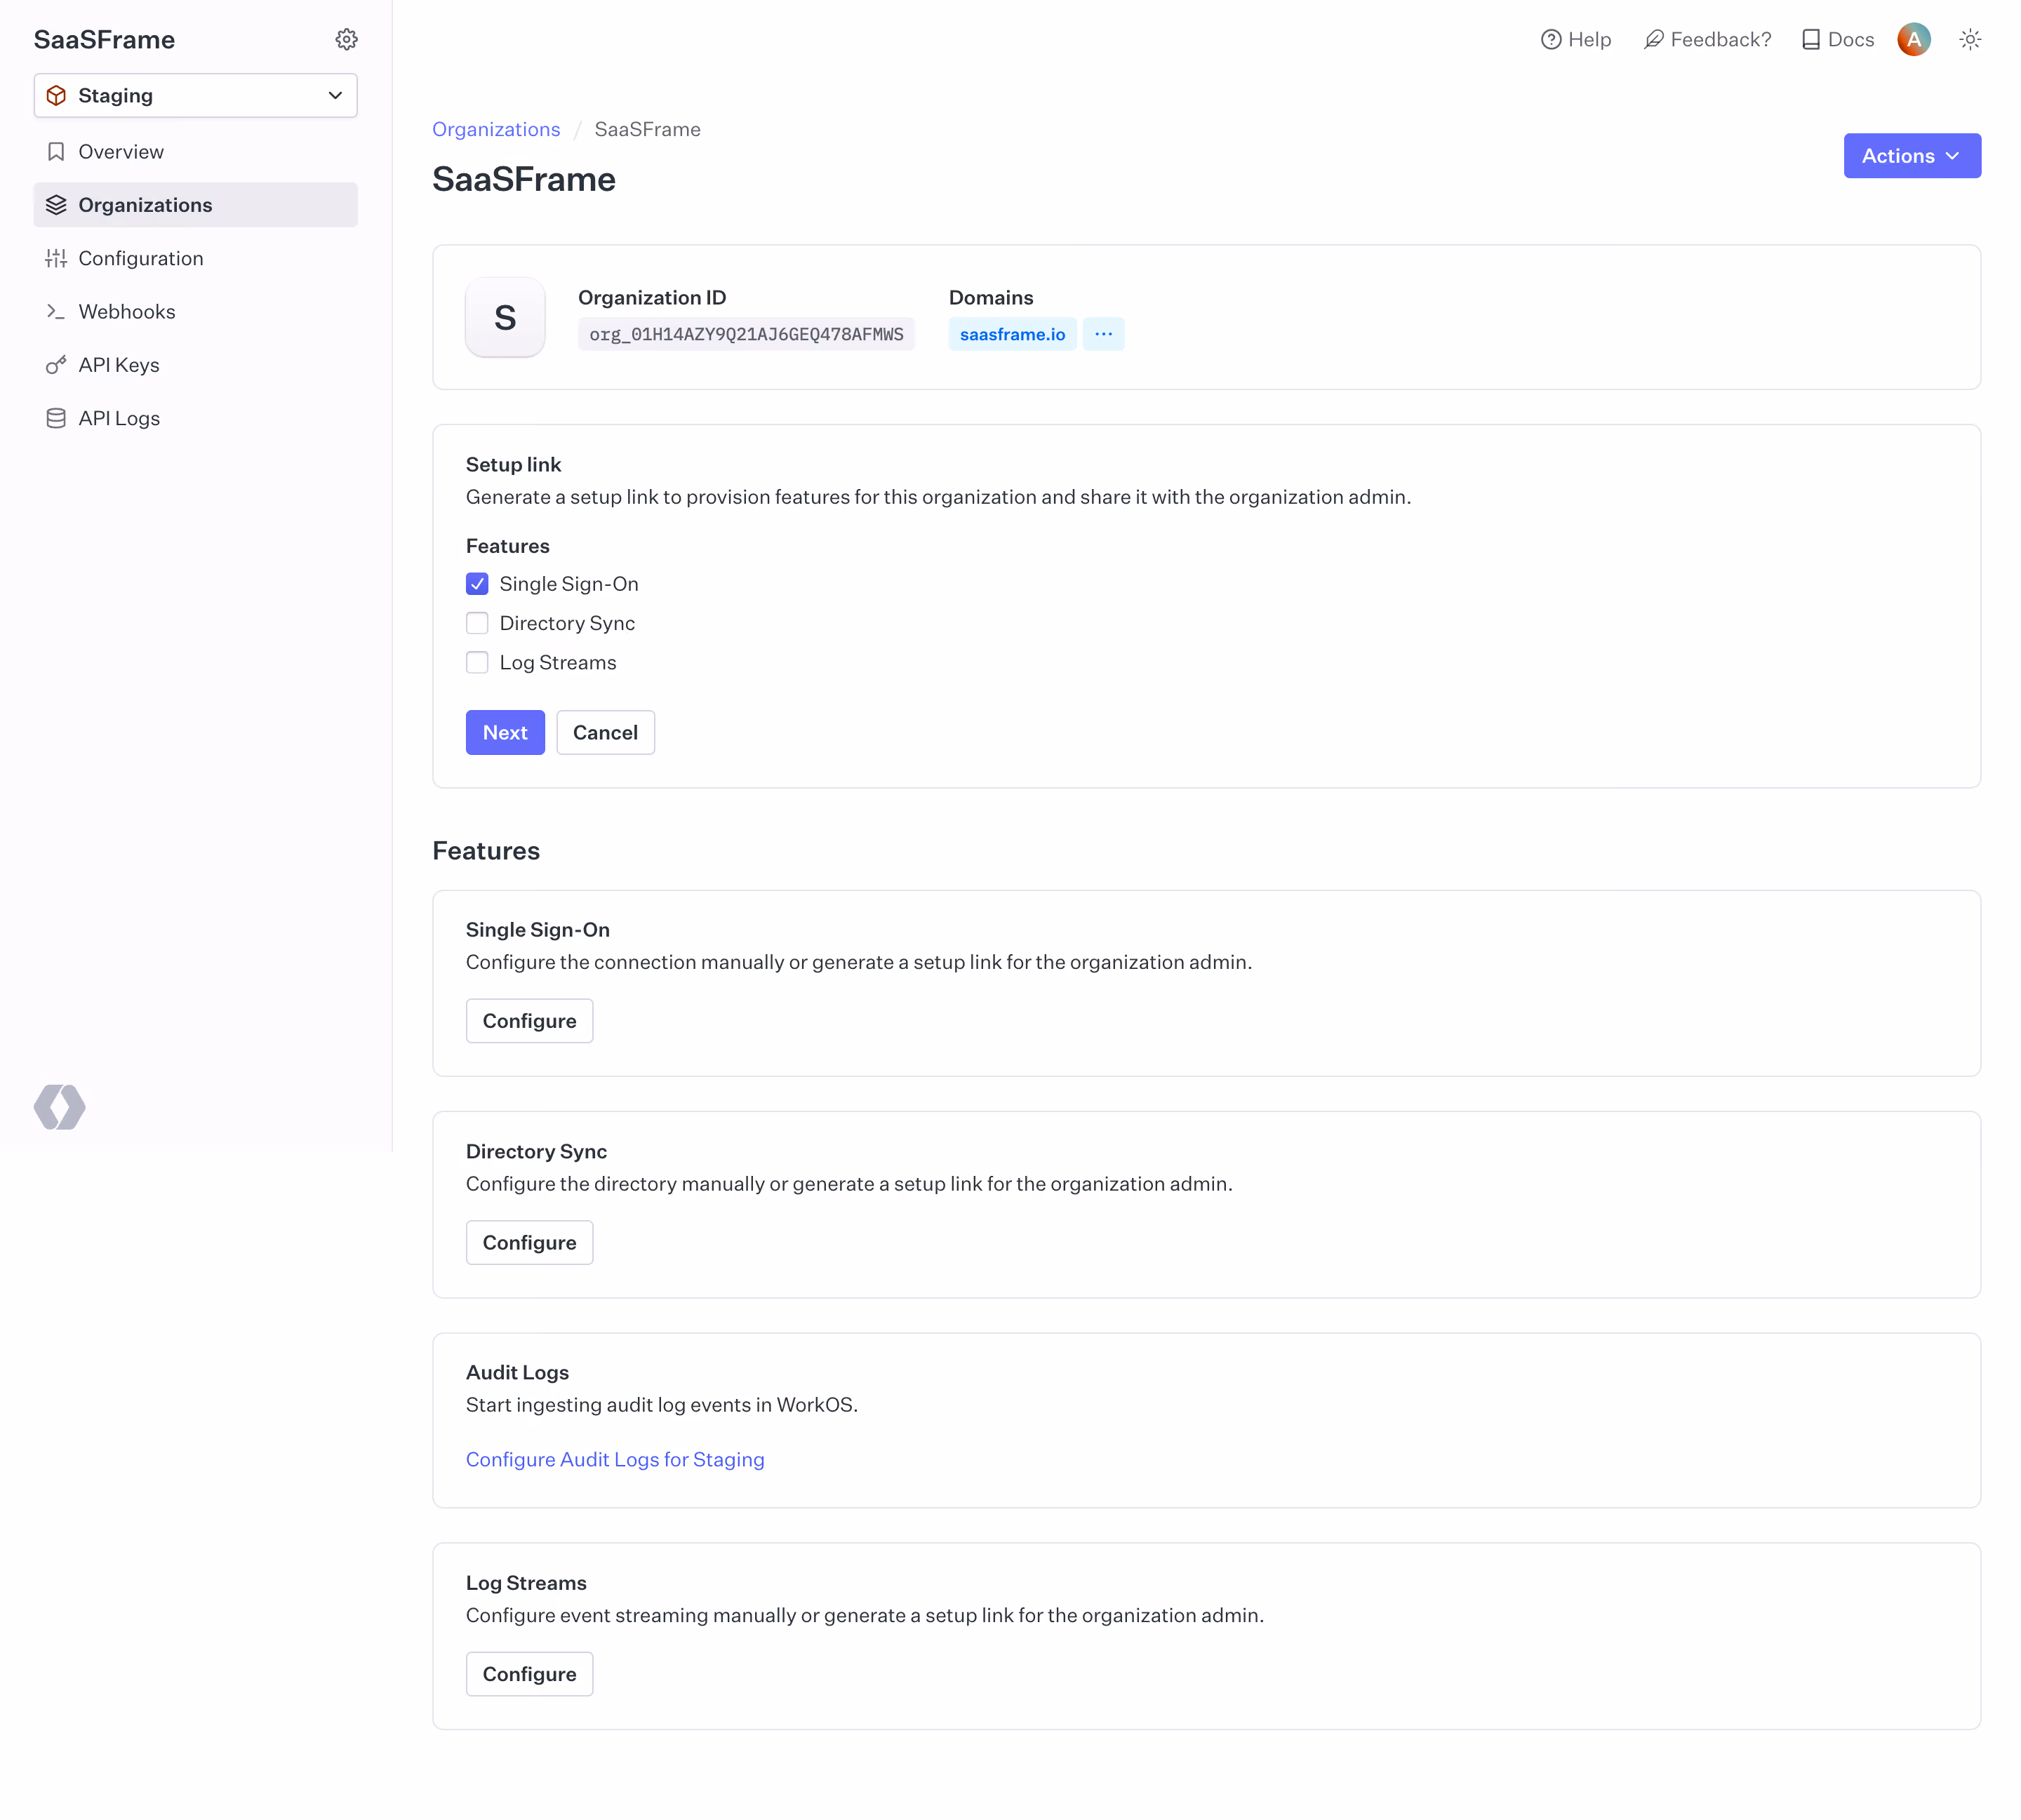The image size is (2021, 1820).
Task: Click the Organizations layers icon
Action: (56, 205)
